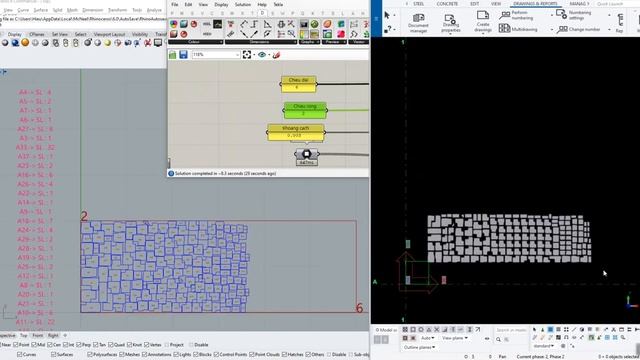This screenshot has width=640, height=360.
Task: Click Zoom Extents icon on Grasshopper canvas toolbar
Action: coord(247,55)
